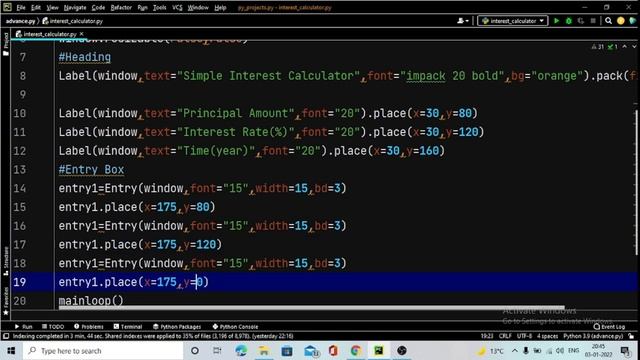
Task: Open the TODO tool window
Action: tap(53, 327)
